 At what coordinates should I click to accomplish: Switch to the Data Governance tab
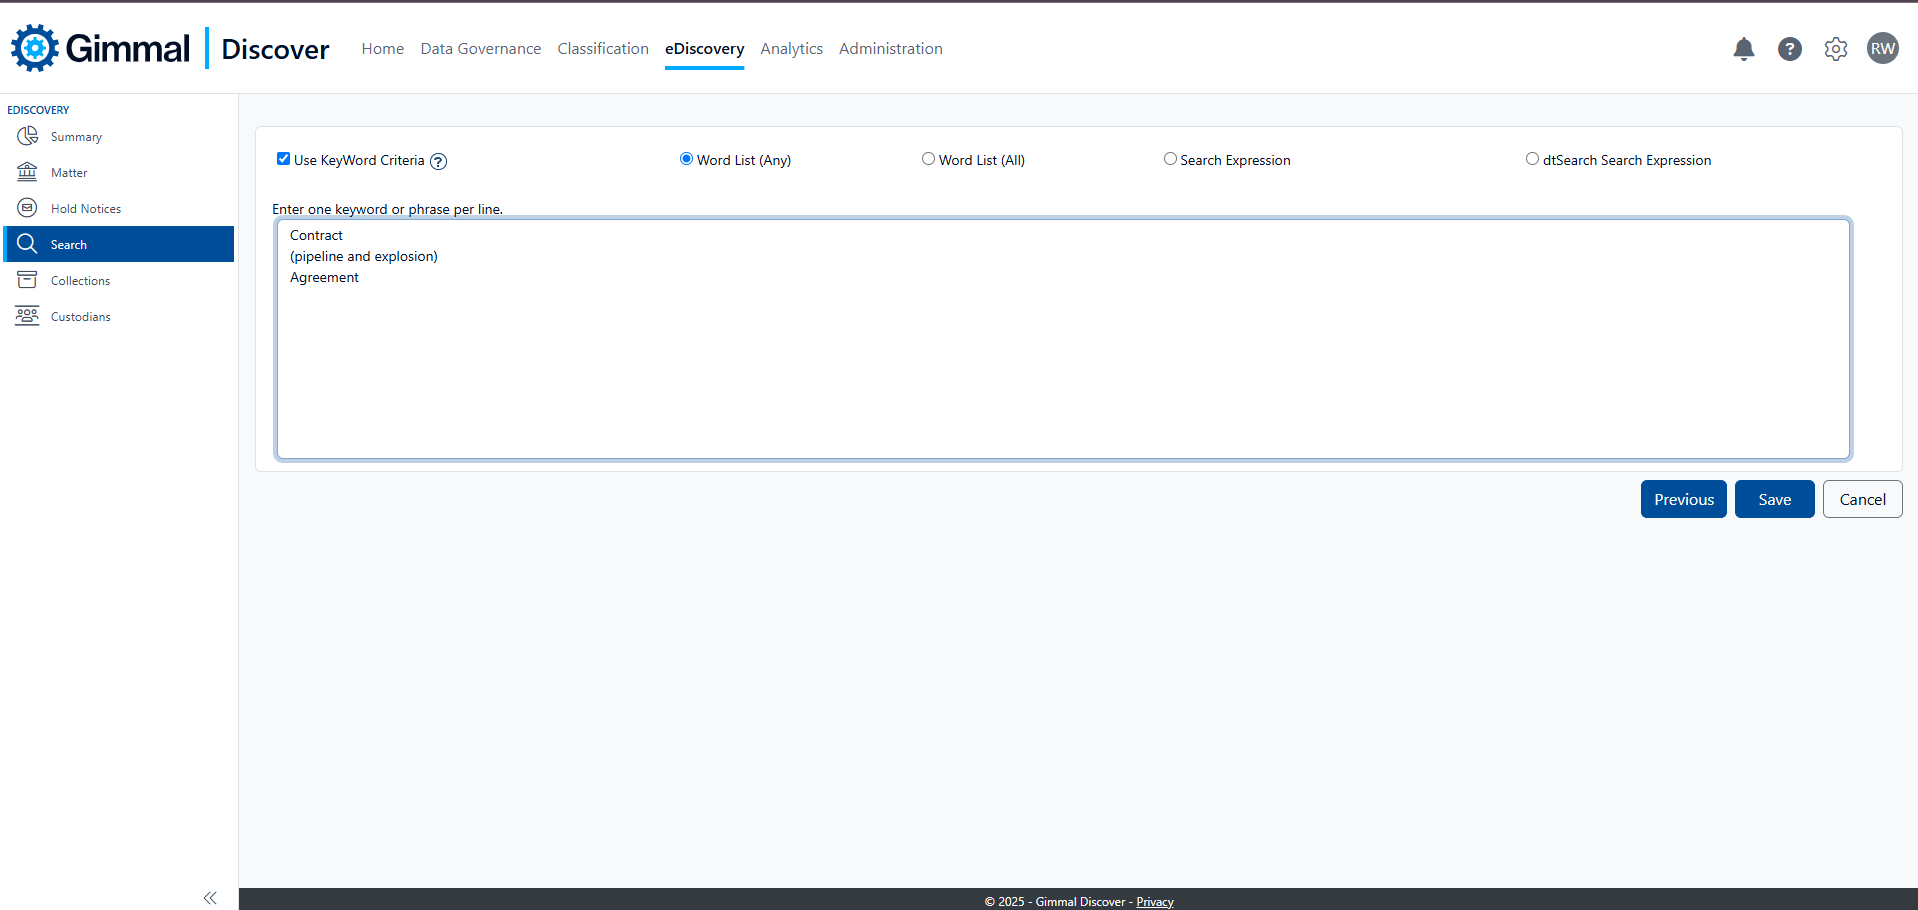click(480, 49)
